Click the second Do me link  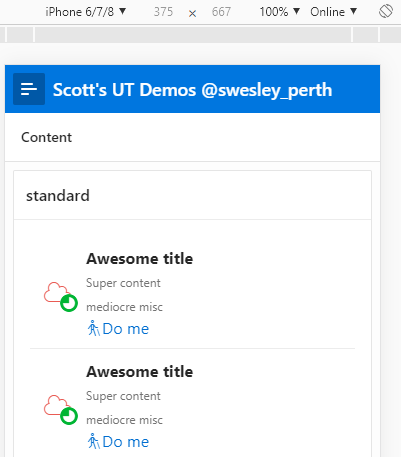(x=126, y=442)
